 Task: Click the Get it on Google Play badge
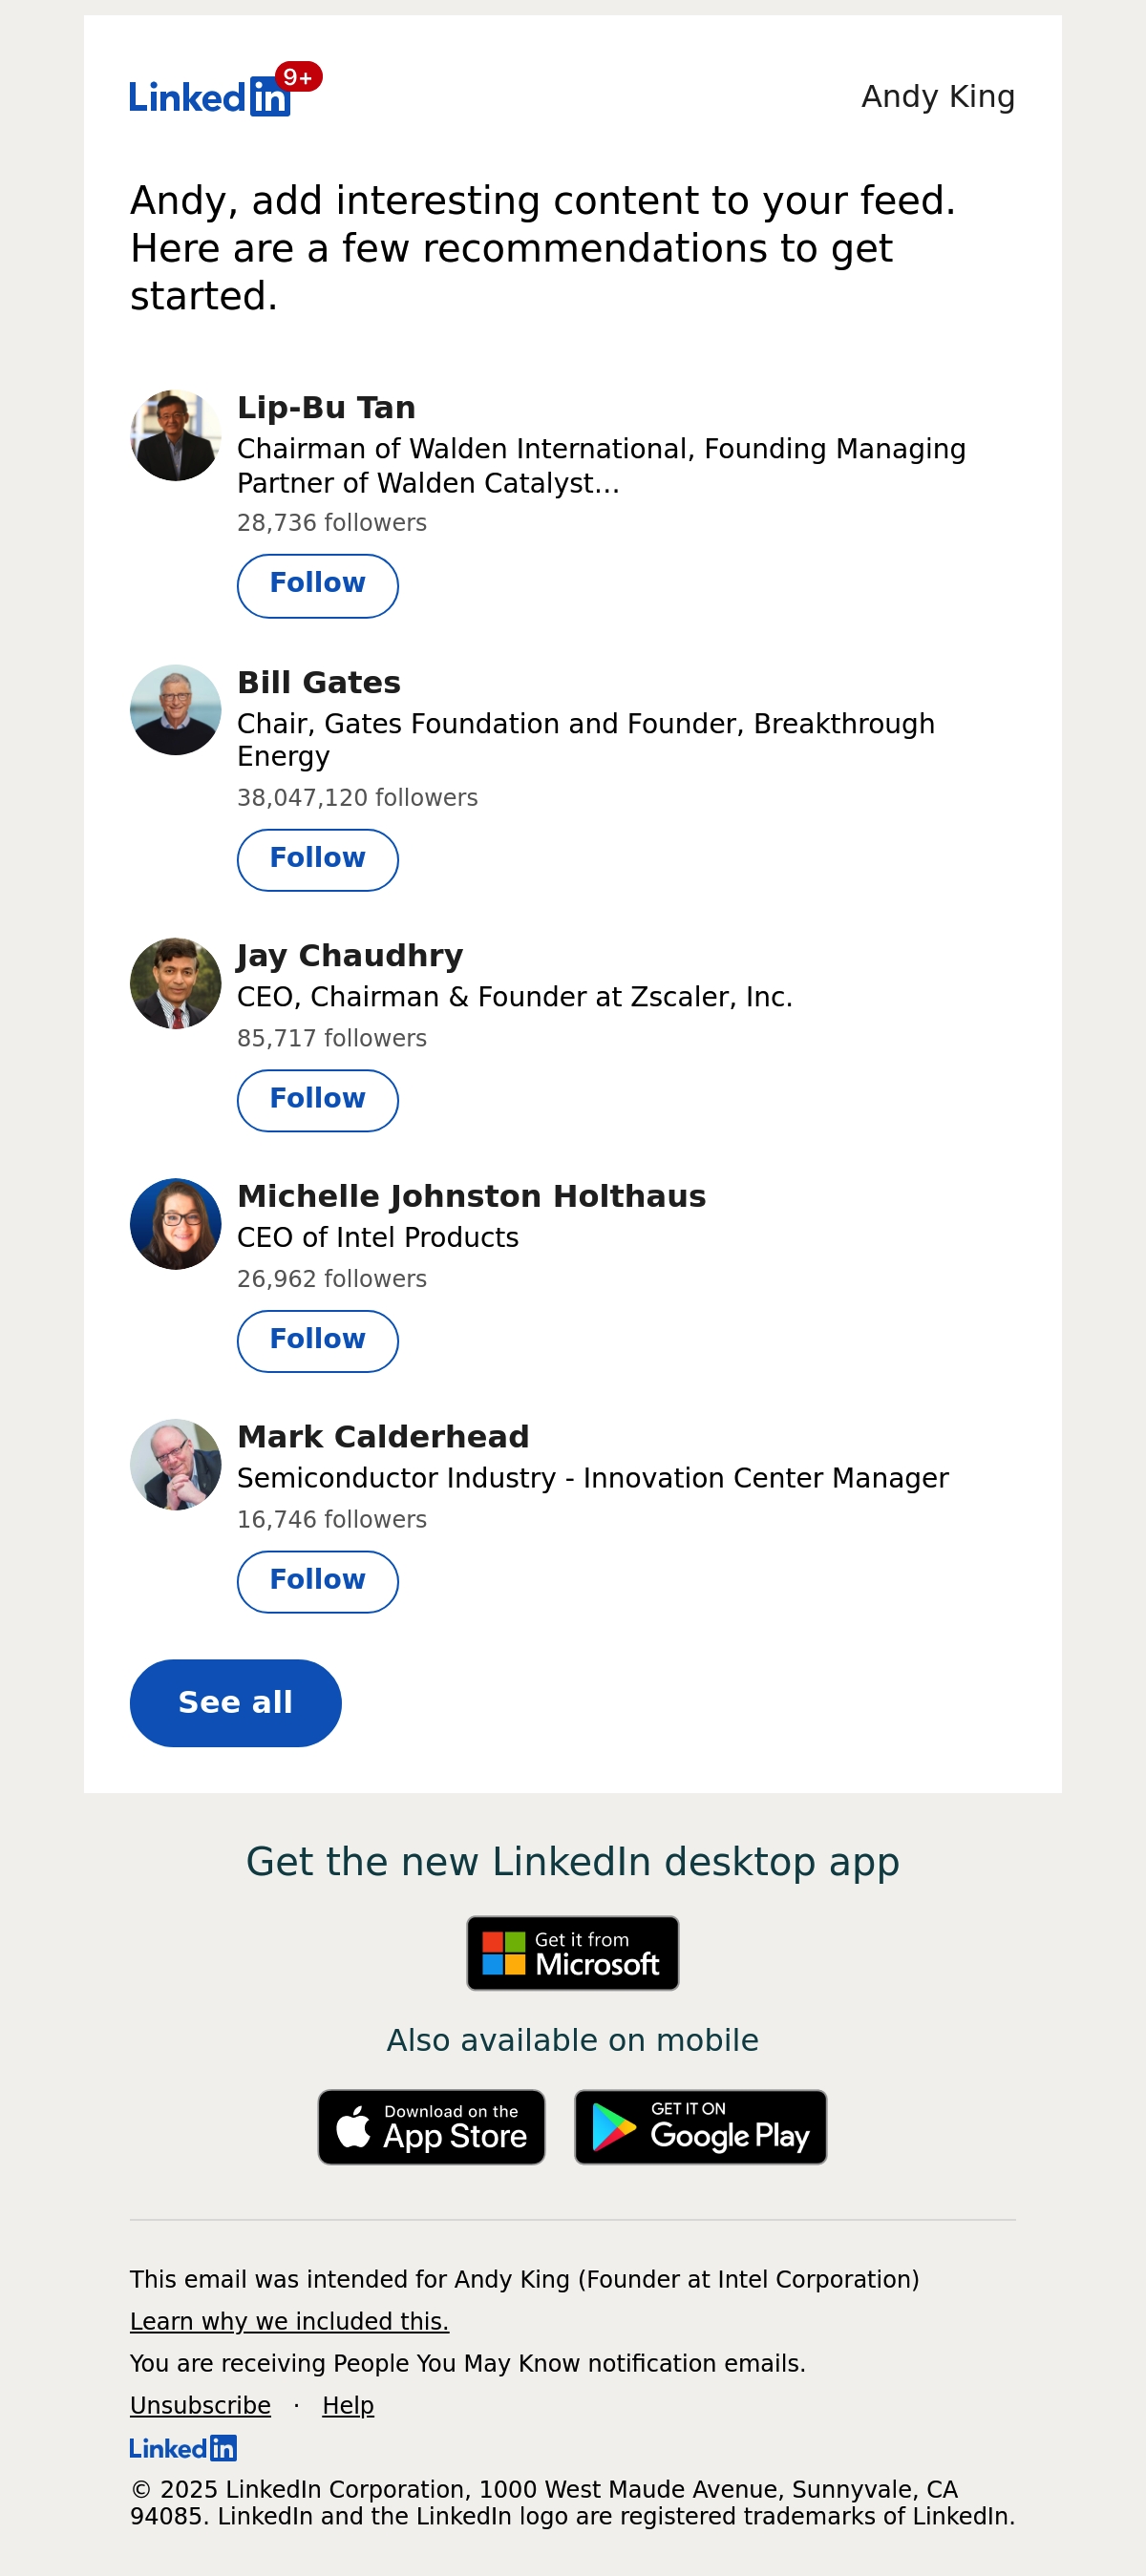(x=701, y=2126)
